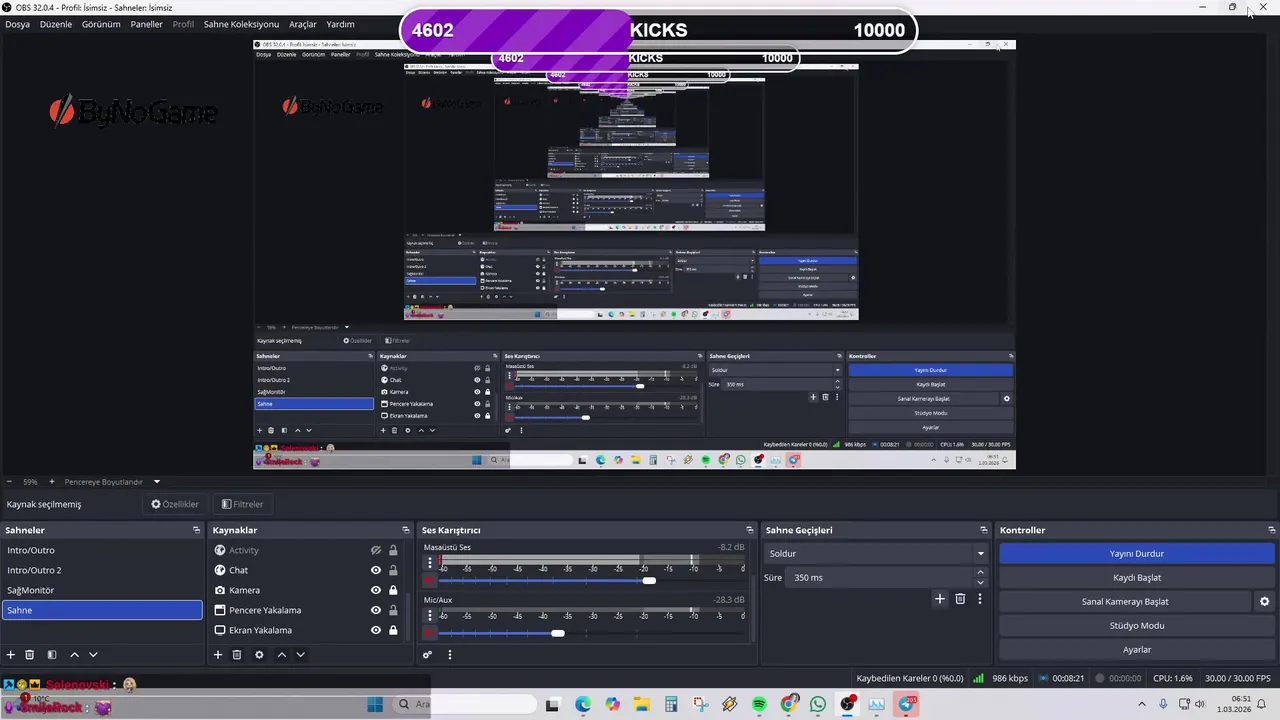Unlock the Kamera source
This screenshot has height=720, width=1280.
pyautogui.click(x=393, y=590)
